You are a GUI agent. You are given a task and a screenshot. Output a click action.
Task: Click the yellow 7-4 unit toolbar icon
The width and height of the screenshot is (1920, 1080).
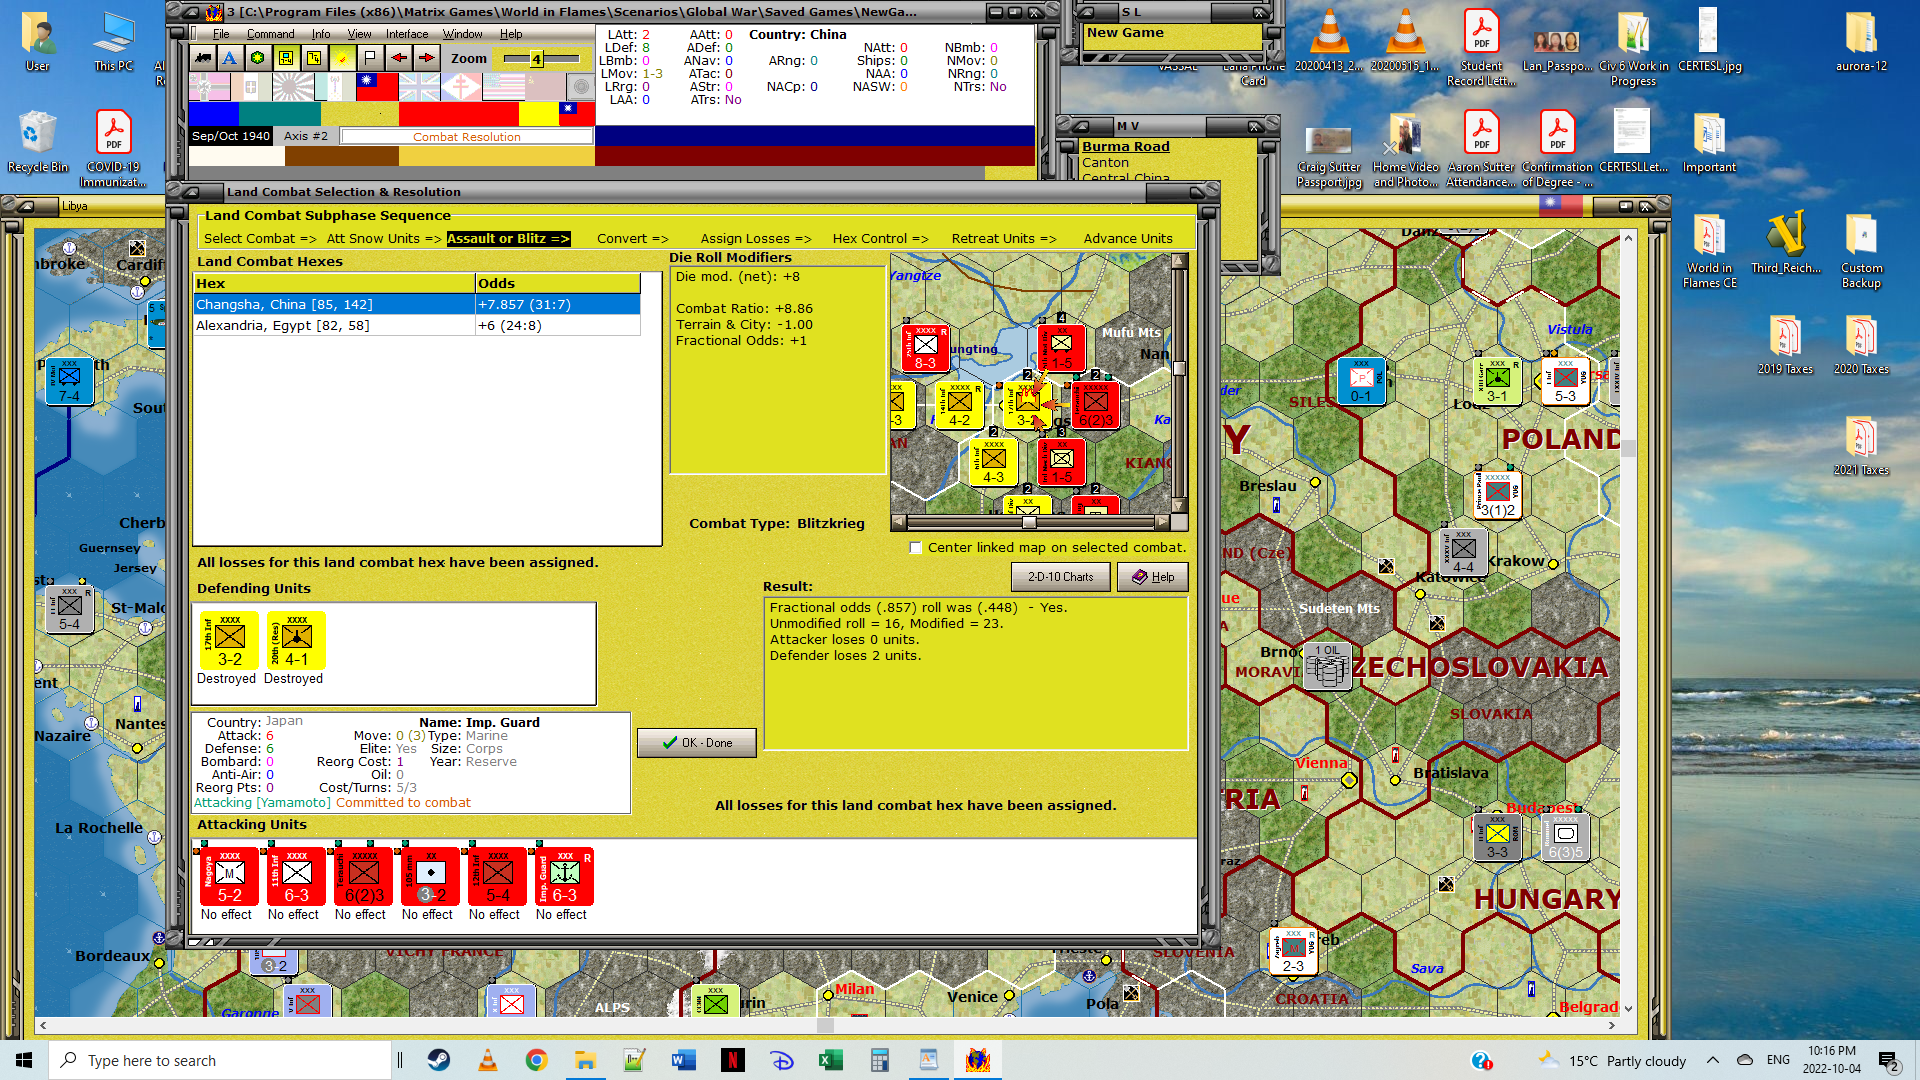314,58
